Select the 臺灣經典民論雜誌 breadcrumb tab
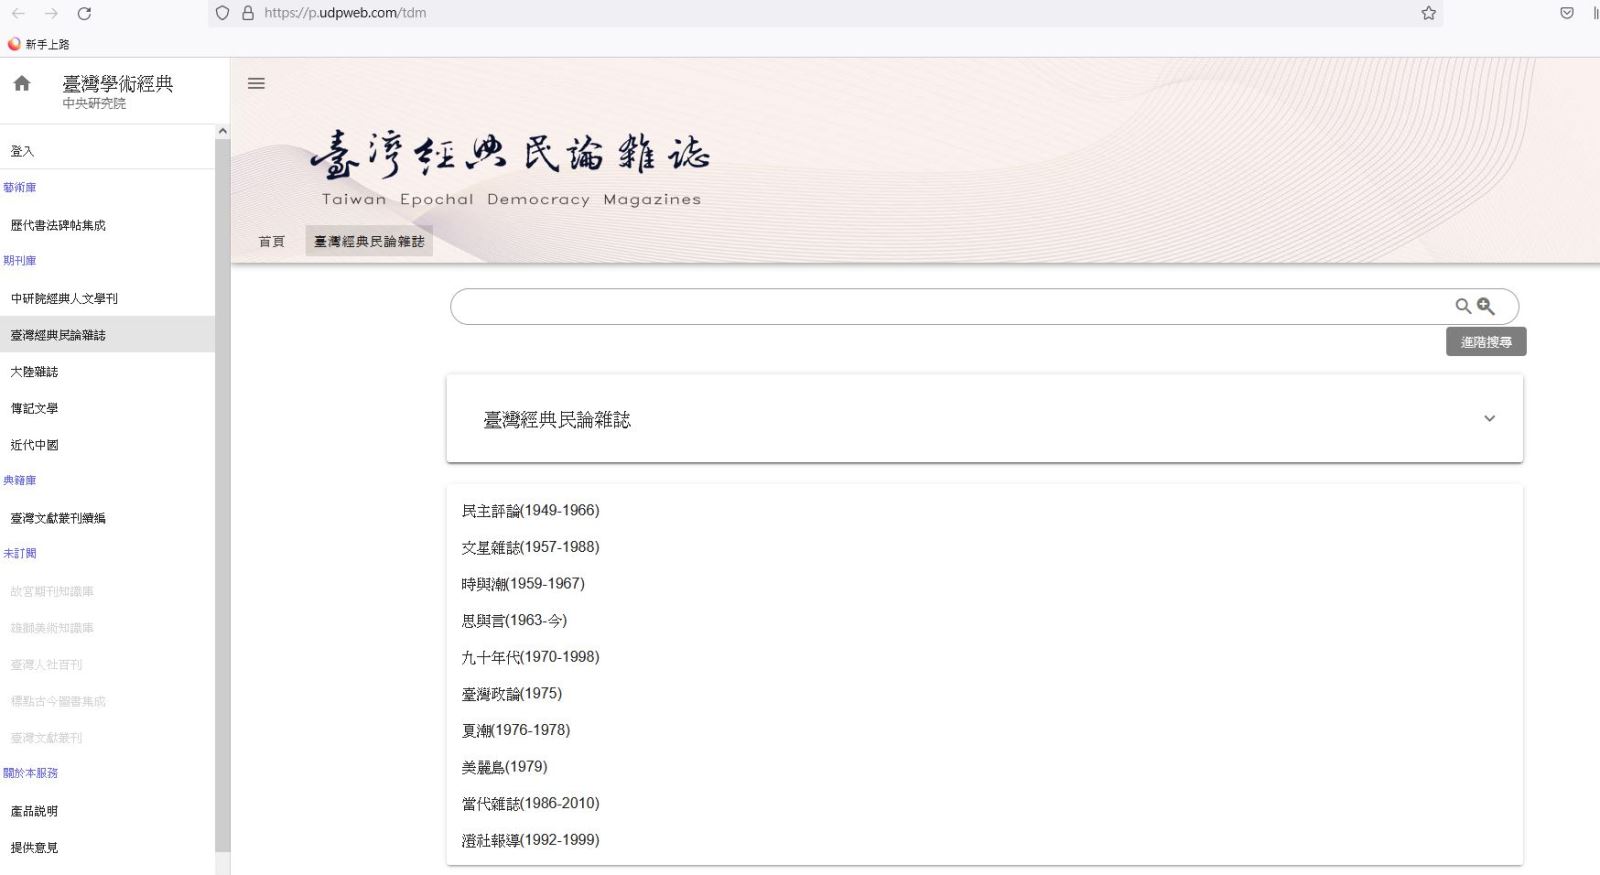The width and height of the screenshot is (1600, 875). (369, 241)
